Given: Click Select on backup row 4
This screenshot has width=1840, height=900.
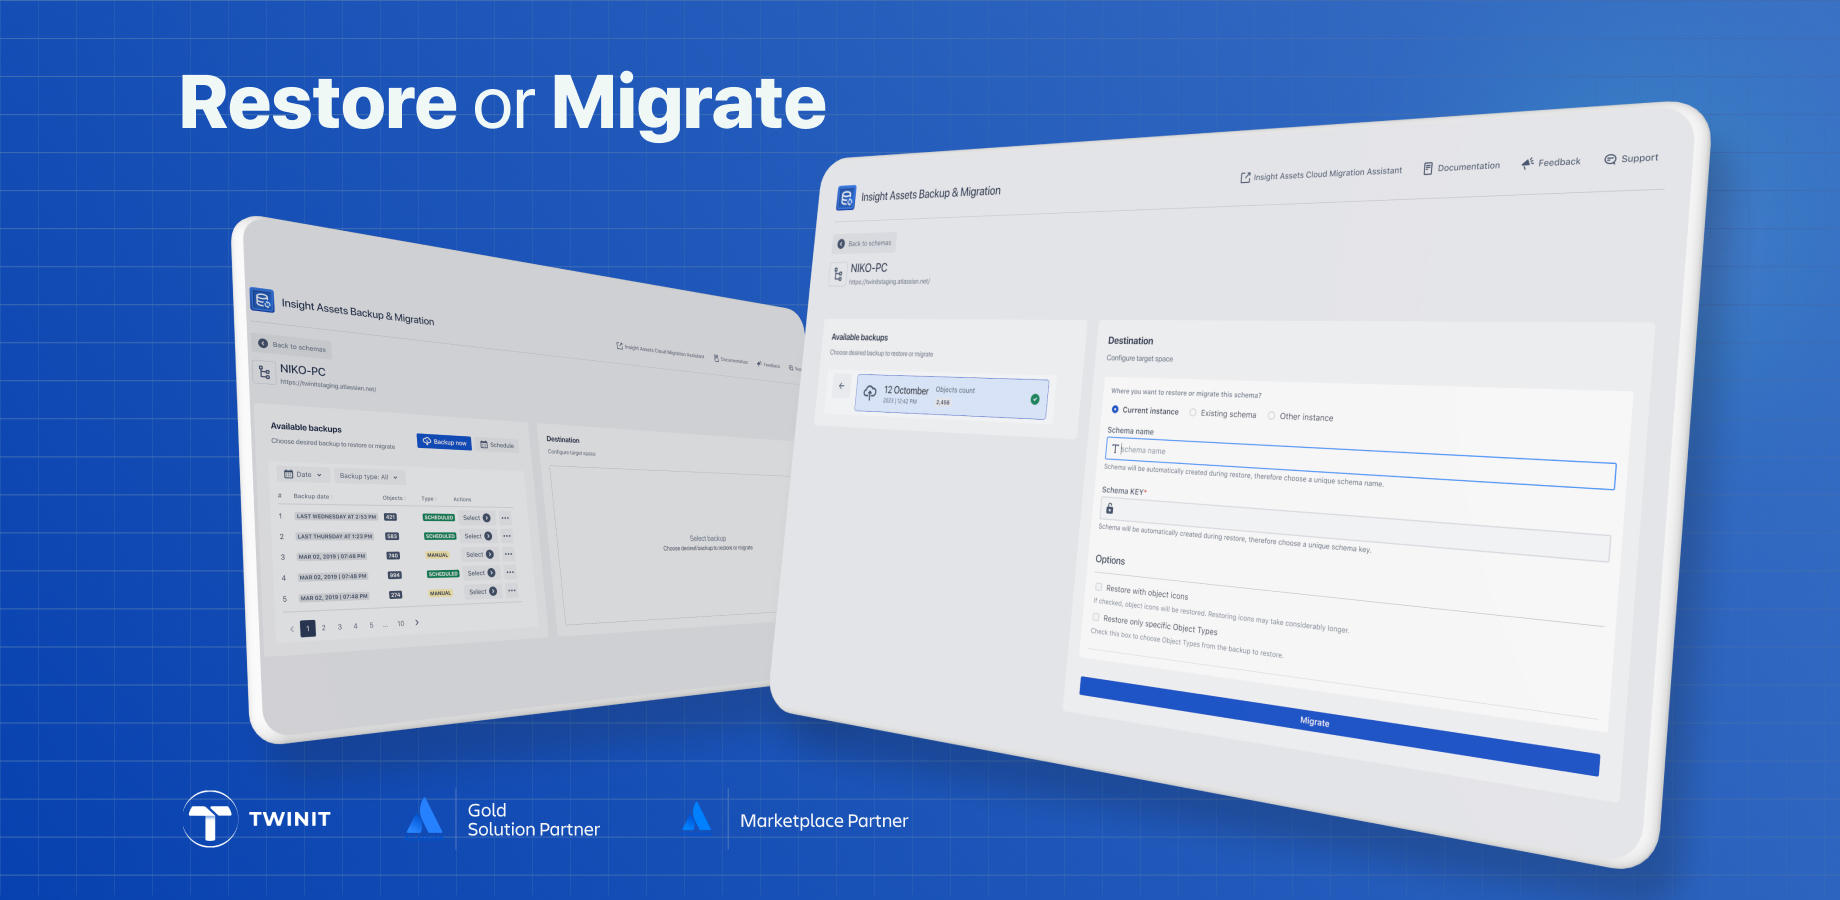Looking at the screenshot, I should click(x=482, y=573).
